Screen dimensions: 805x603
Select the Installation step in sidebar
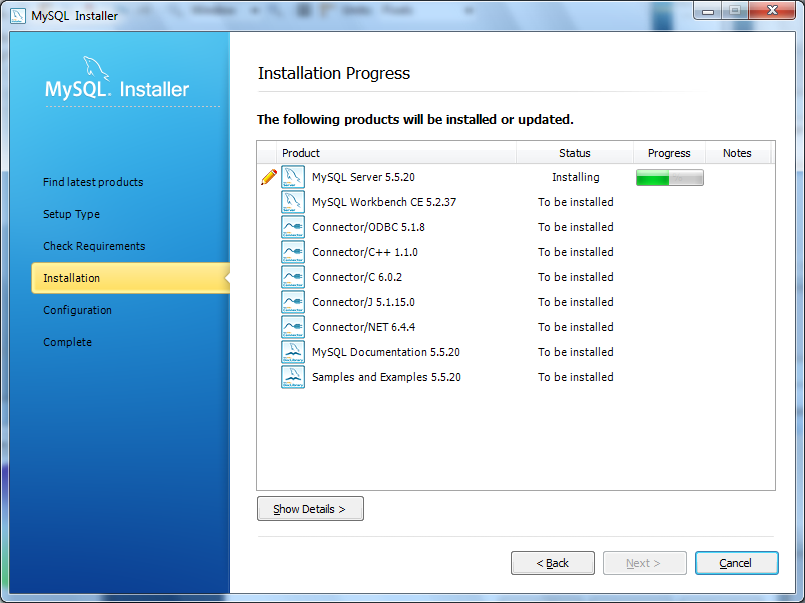click(130, 278)
